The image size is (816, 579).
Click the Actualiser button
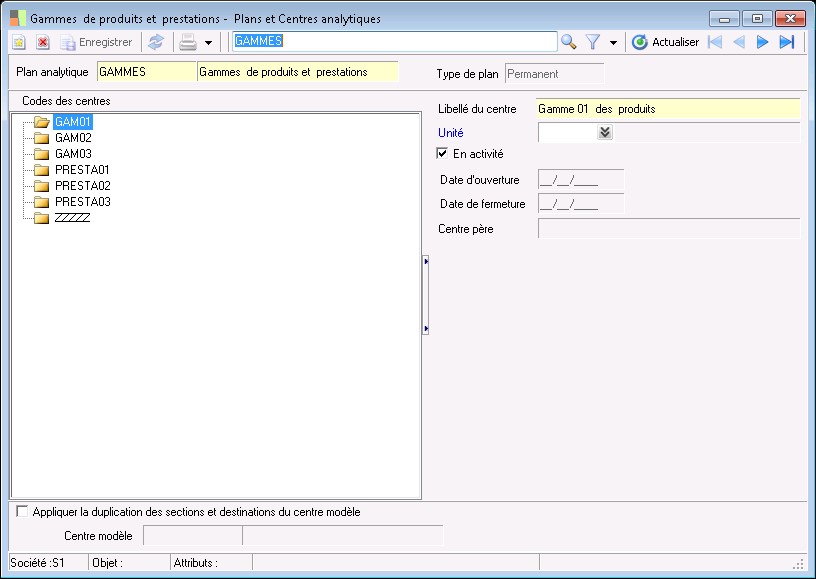[x=666, y=42]
